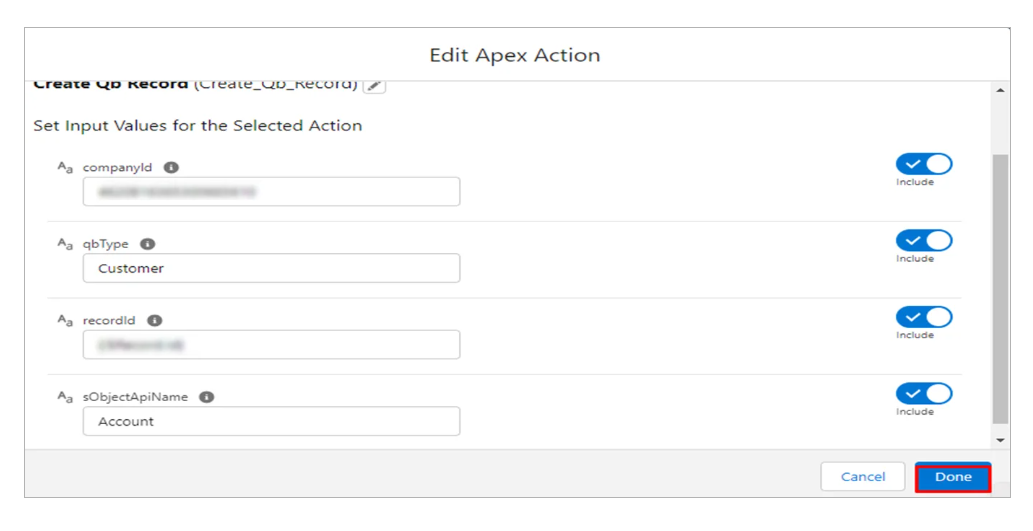The height and width of the screenshot is (531, 1033).
Task: Click the text type icon beside qbType
Action: coord(66,244)
